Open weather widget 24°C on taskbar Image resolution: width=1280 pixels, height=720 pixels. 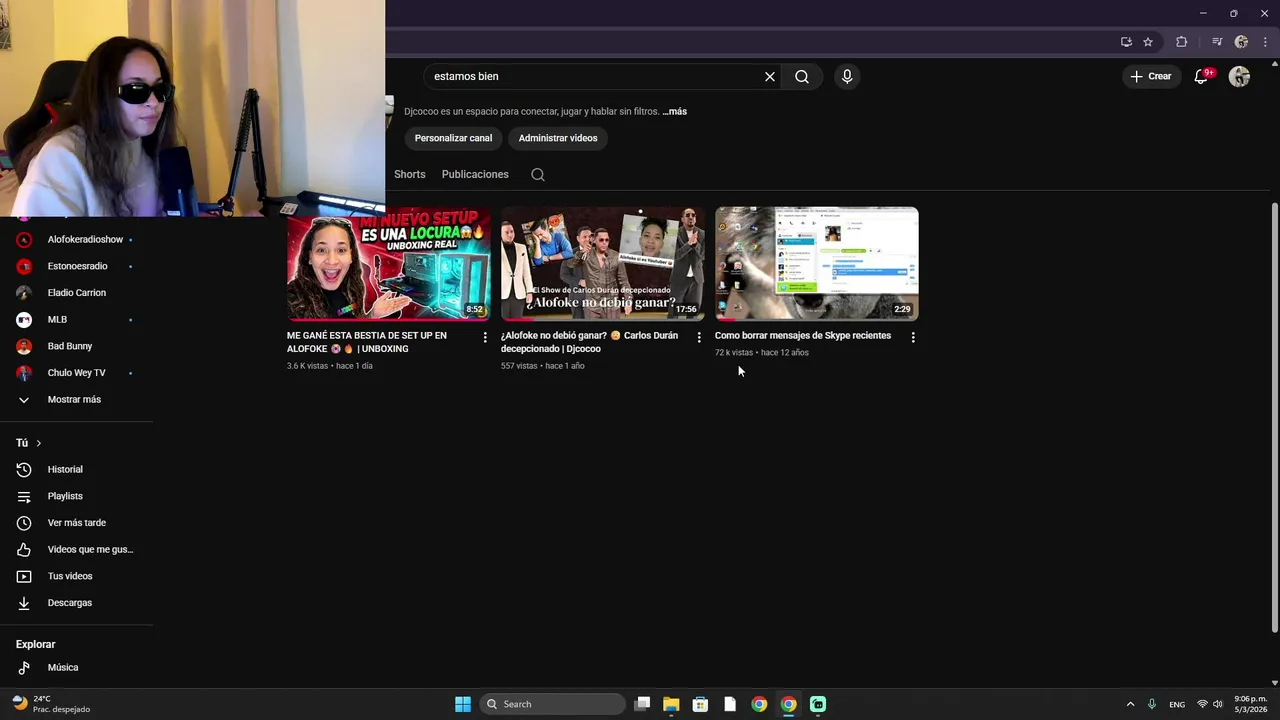[x=52, y=704]
